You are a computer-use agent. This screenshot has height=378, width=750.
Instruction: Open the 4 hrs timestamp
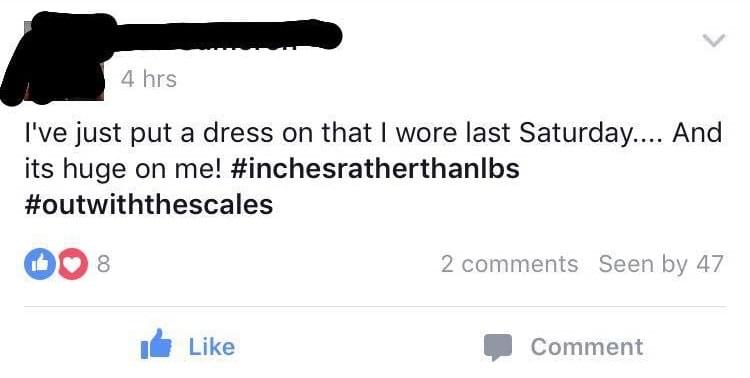149,79
